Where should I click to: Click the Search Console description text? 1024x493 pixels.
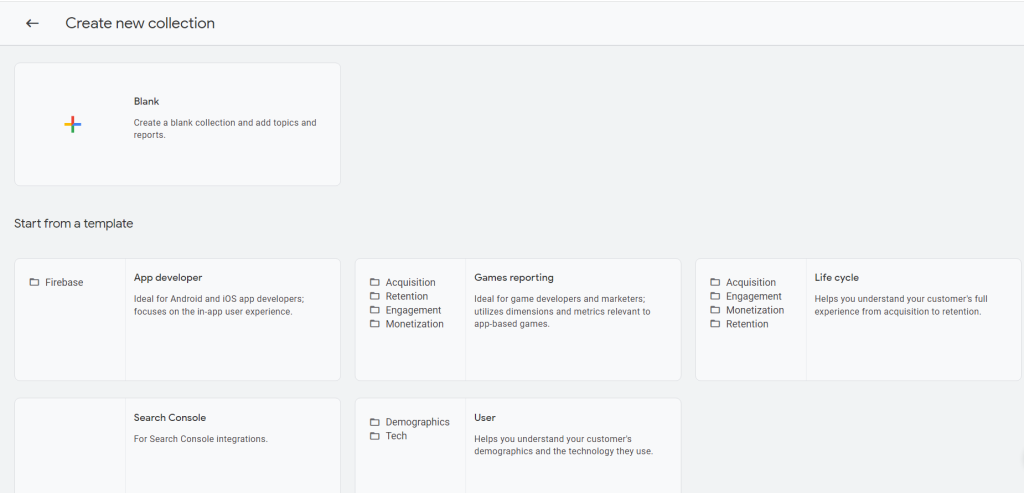[200, 439]
